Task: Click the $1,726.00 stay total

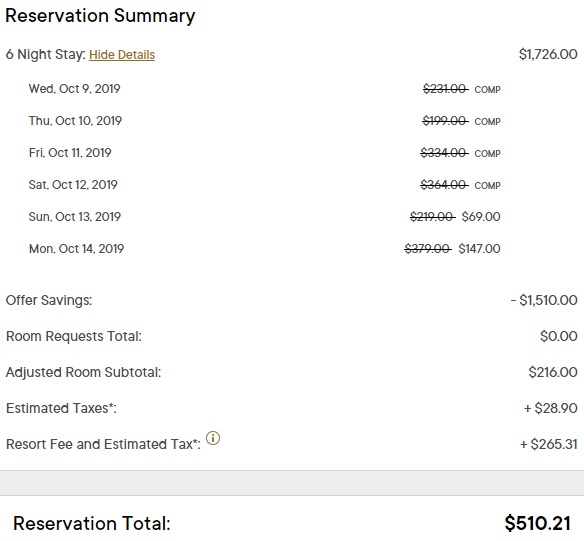Action: (548, 54)
